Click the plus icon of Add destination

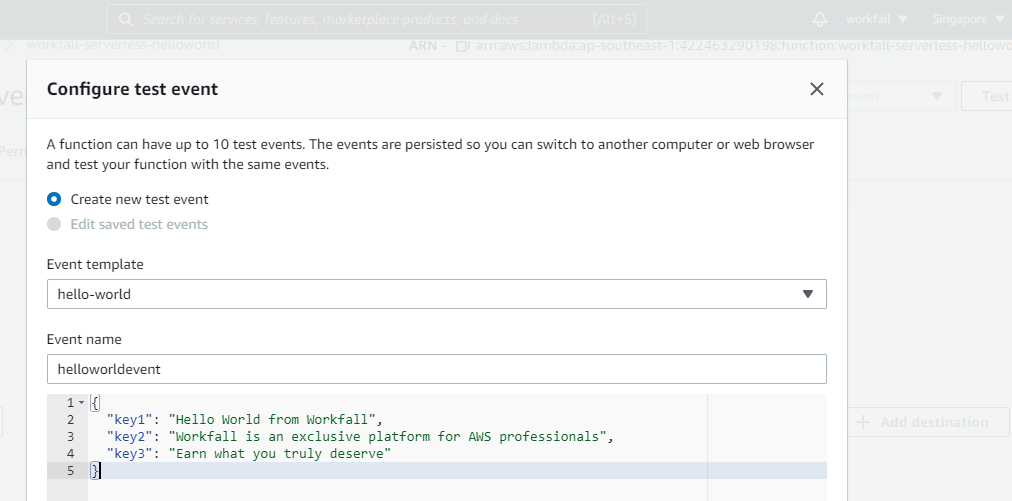(x=863, y=422)
